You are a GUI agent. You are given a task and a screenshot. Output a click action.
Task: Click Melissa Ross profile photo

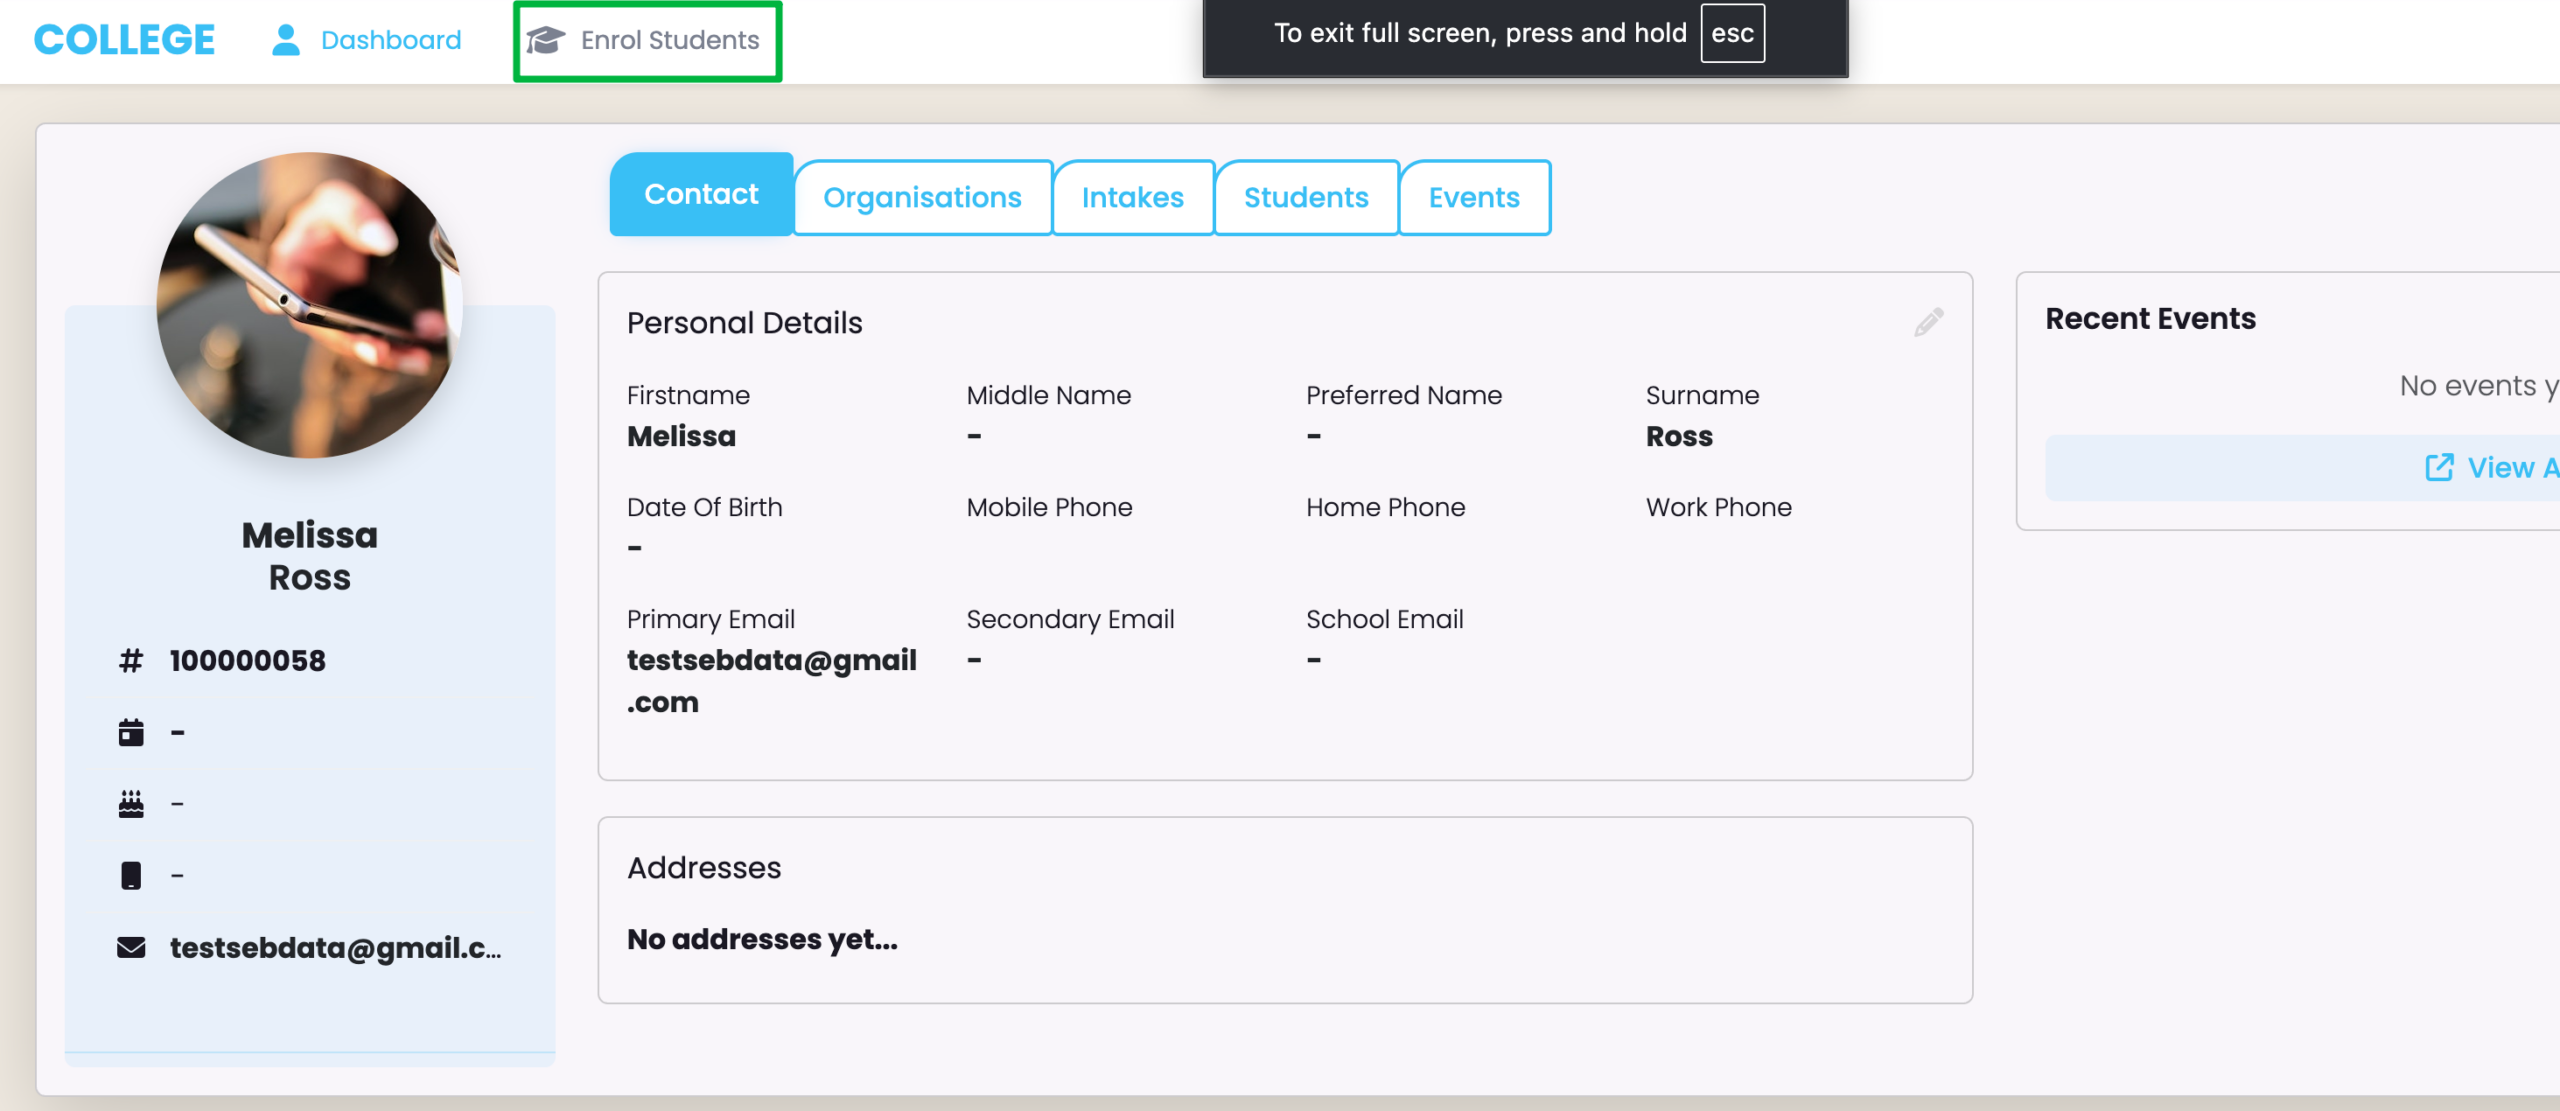(x=310, y=305)
